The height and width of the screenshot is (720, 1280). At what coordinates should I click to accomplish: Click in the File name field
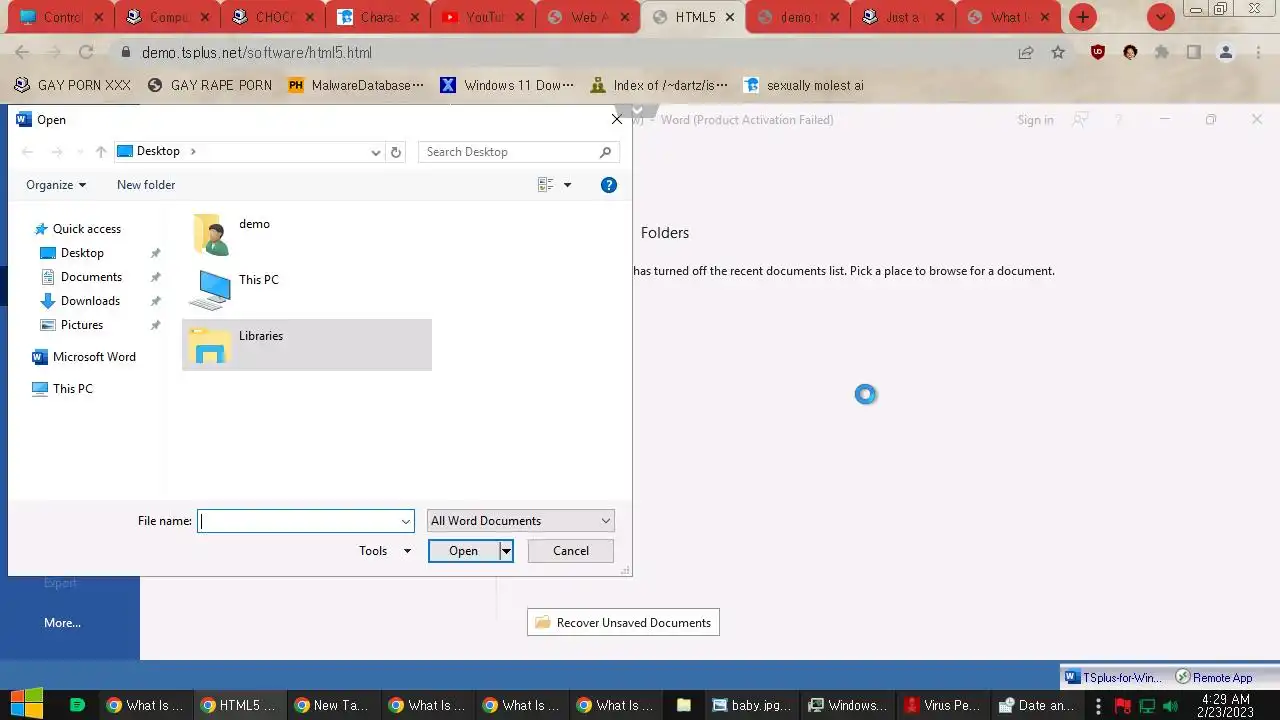coord(298,521)
